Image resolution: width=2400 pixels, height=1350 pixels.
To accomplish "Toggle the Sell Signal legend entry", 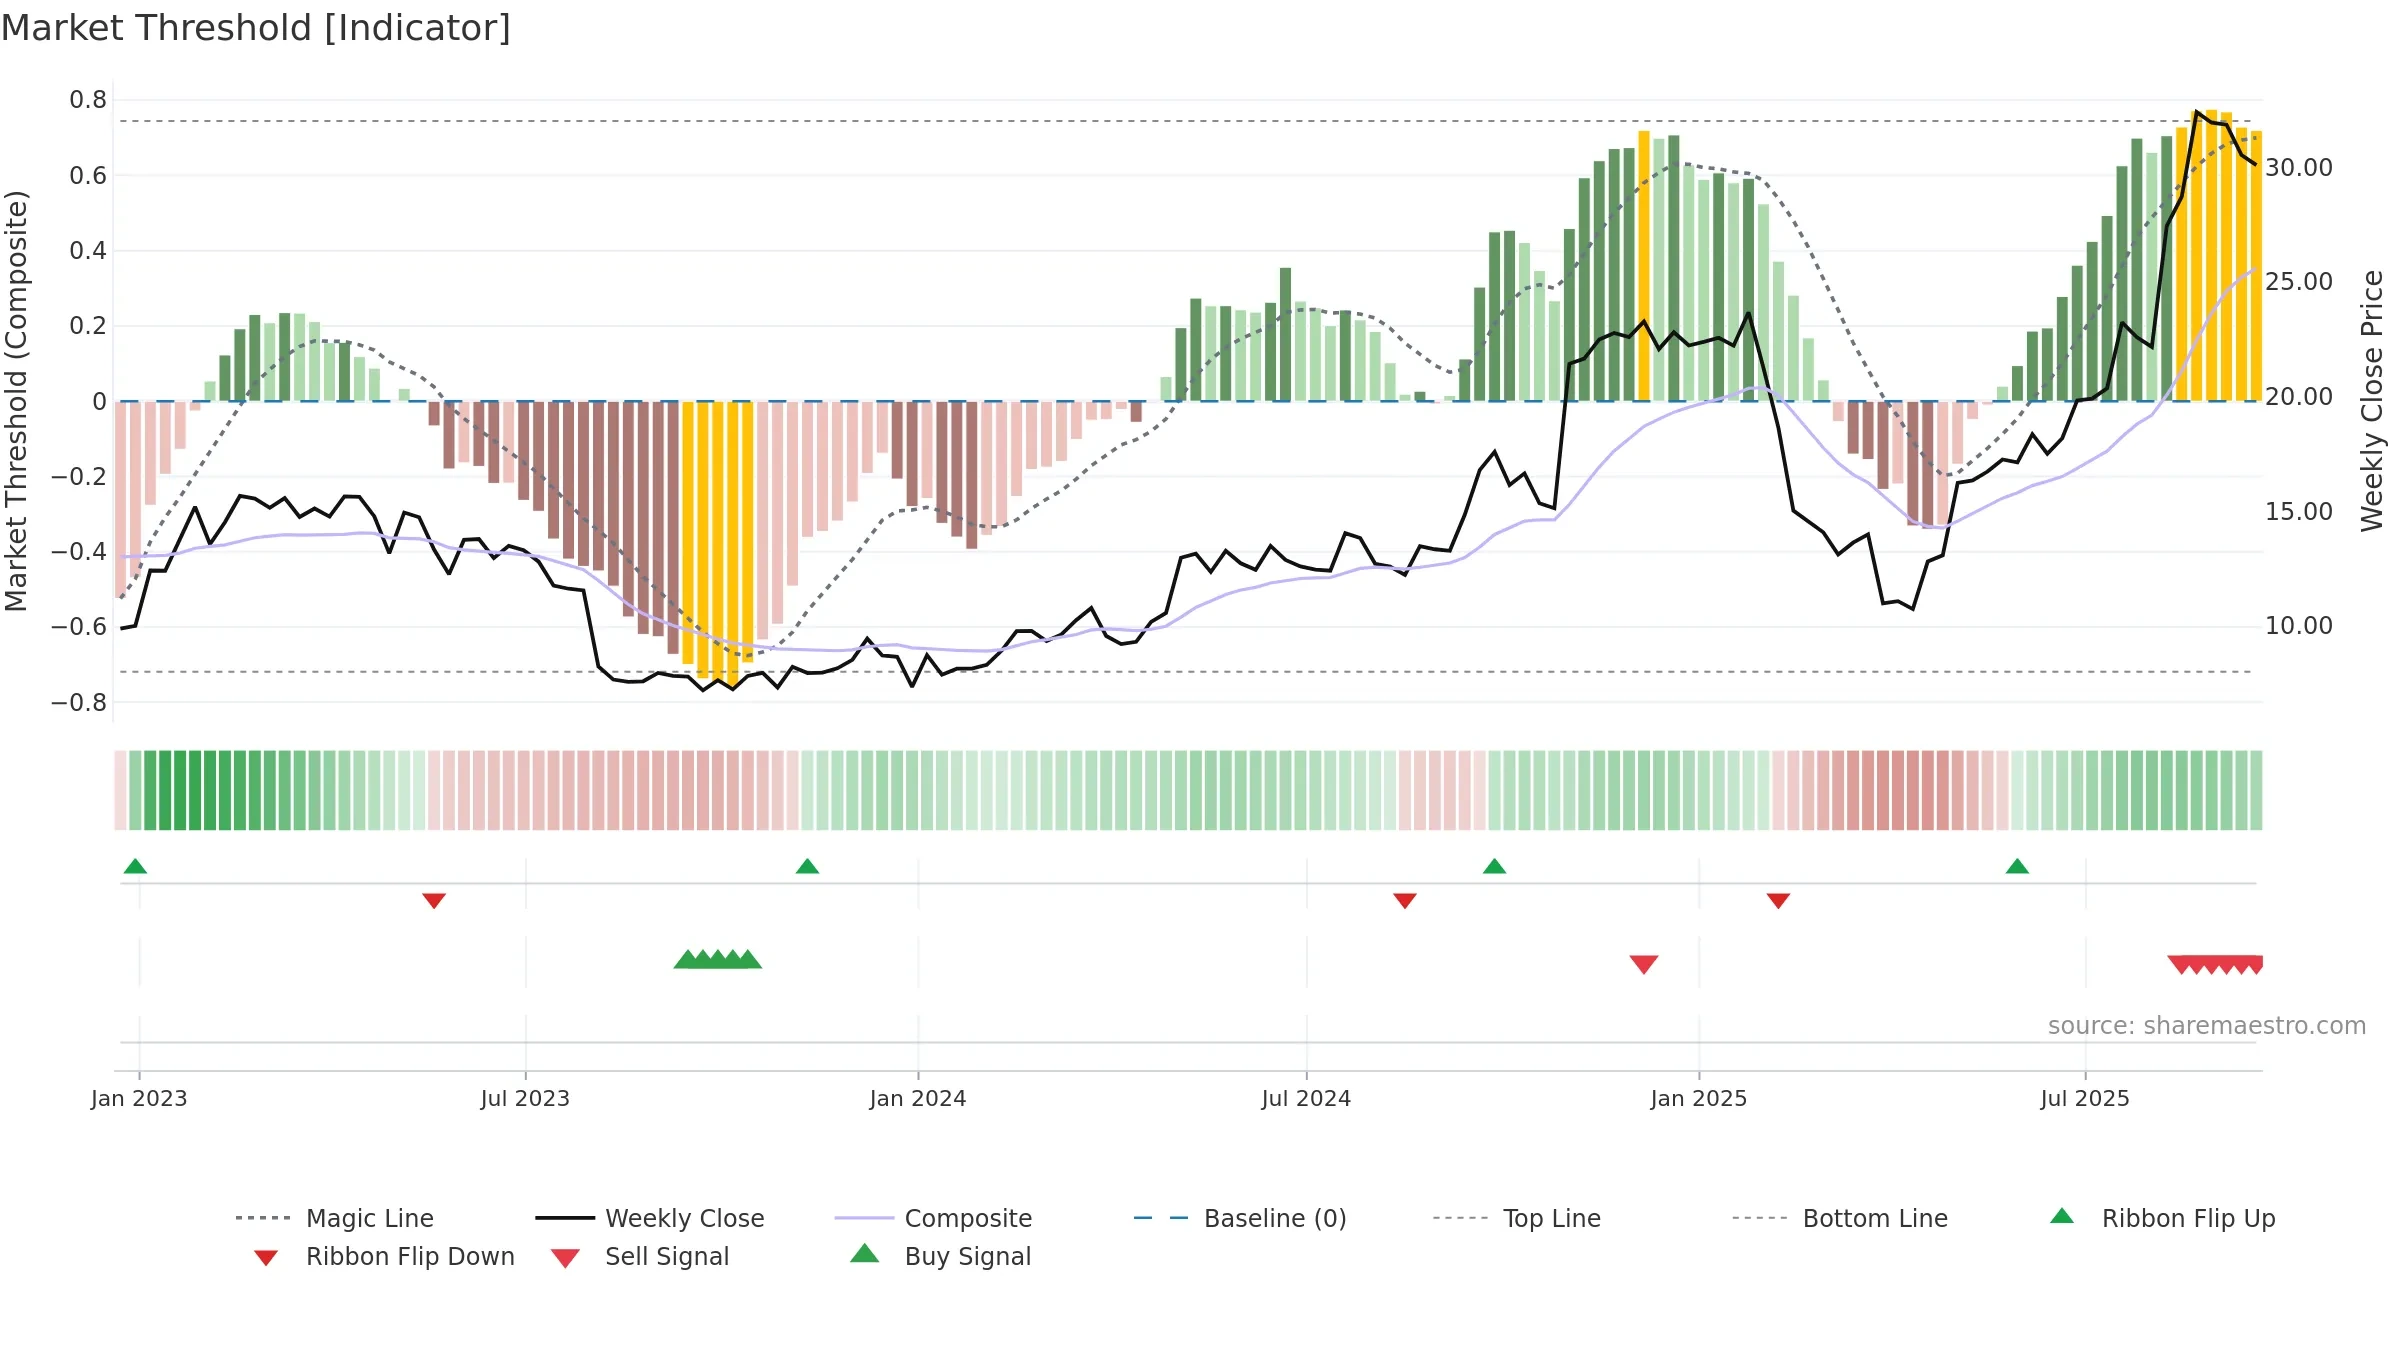I will pyautogui.click(x=640, y=1256).
